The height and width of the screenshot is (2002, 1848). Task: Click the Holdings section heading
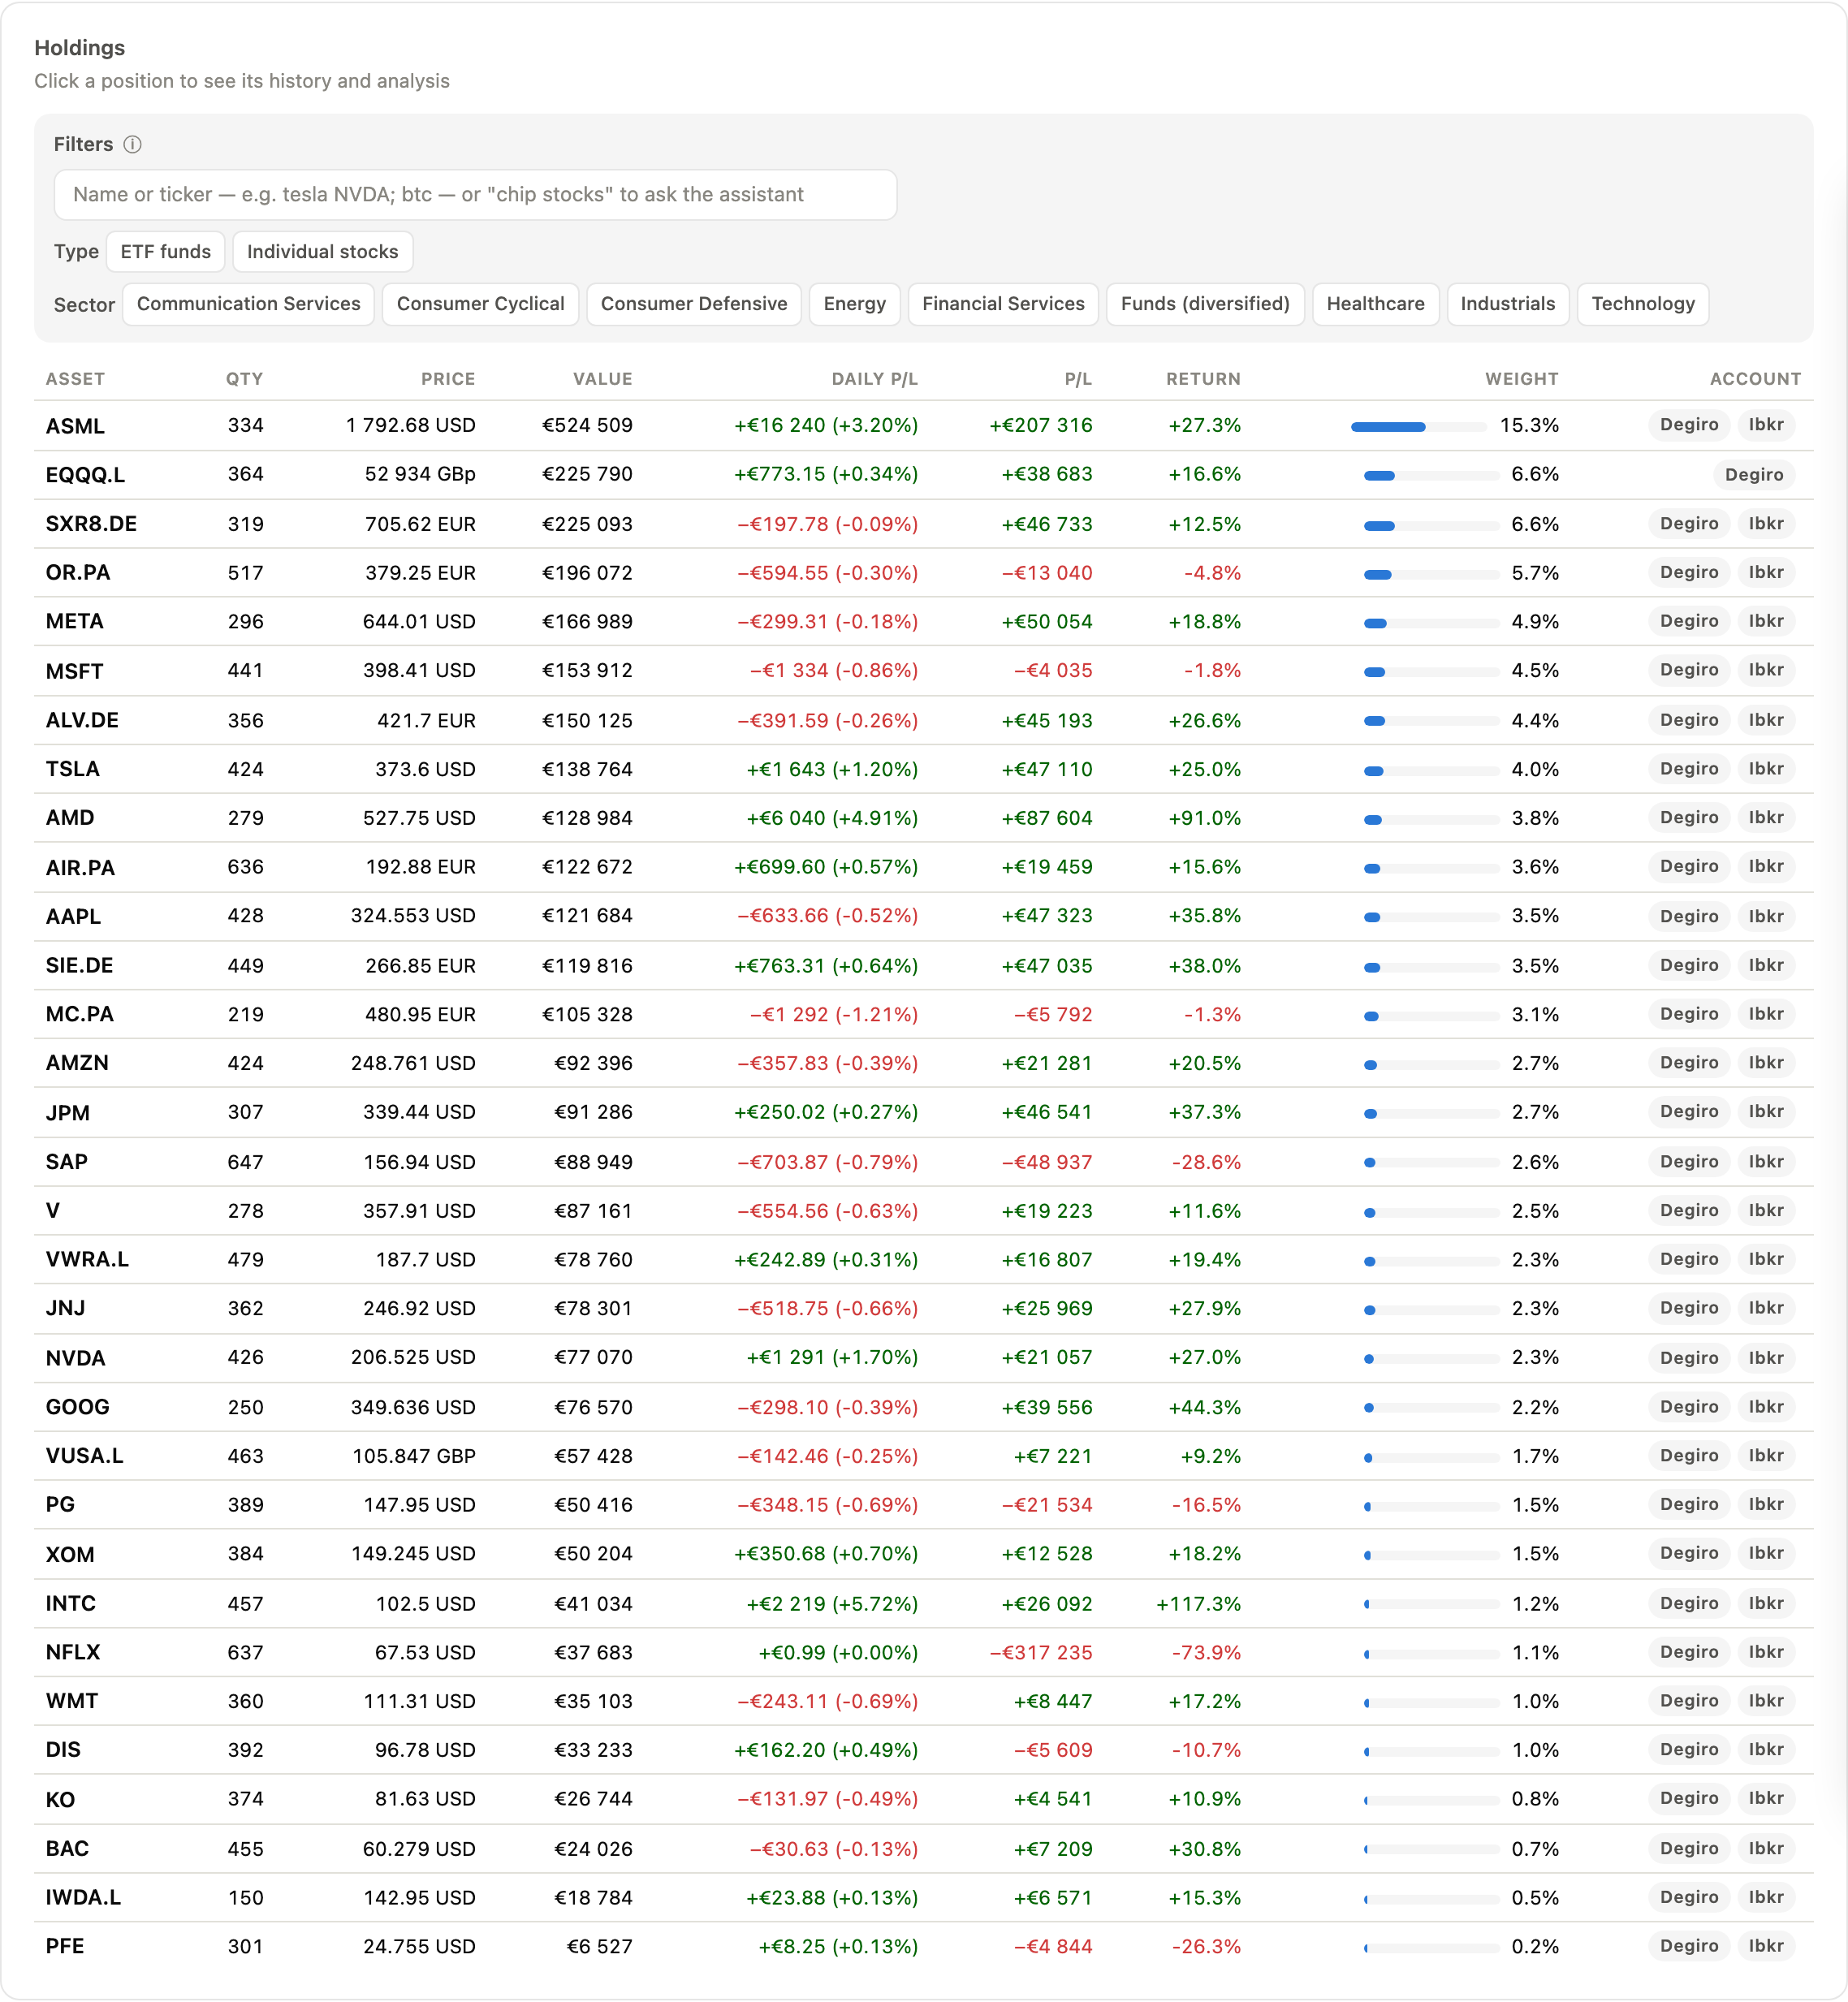80,48
